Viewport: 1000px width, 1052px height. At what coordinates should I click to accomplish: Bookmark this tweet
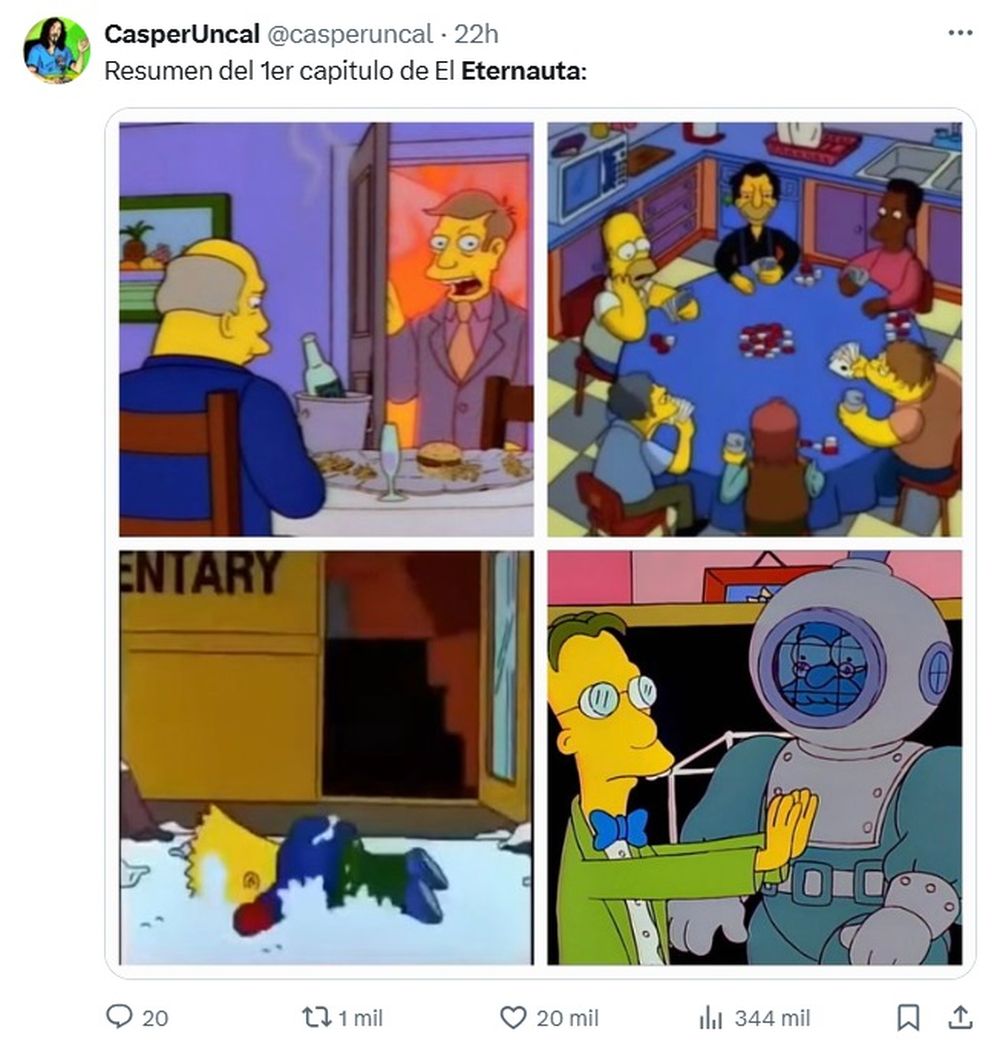click(908, 1017)
